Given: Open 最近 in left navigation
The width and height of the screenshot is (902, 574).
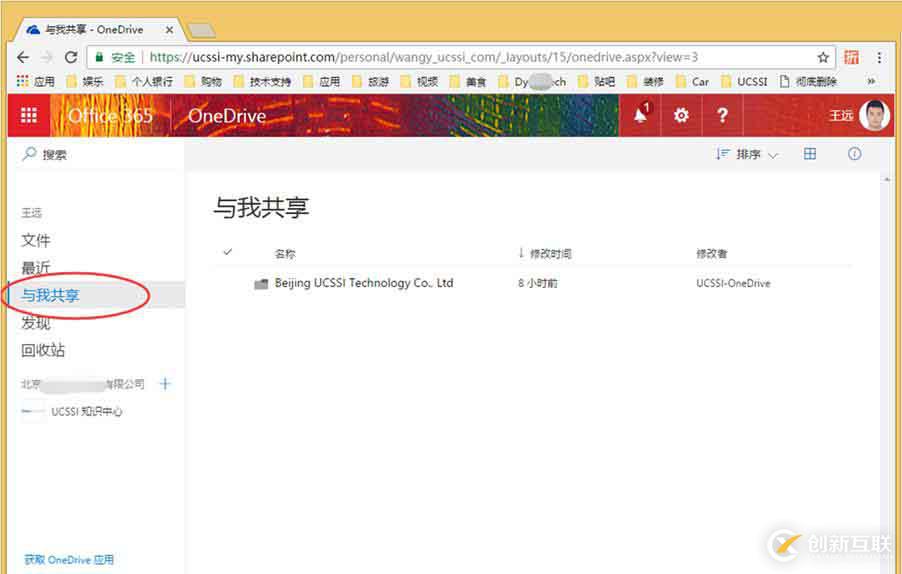Looking at the screenshot, I should coord(36,268).
